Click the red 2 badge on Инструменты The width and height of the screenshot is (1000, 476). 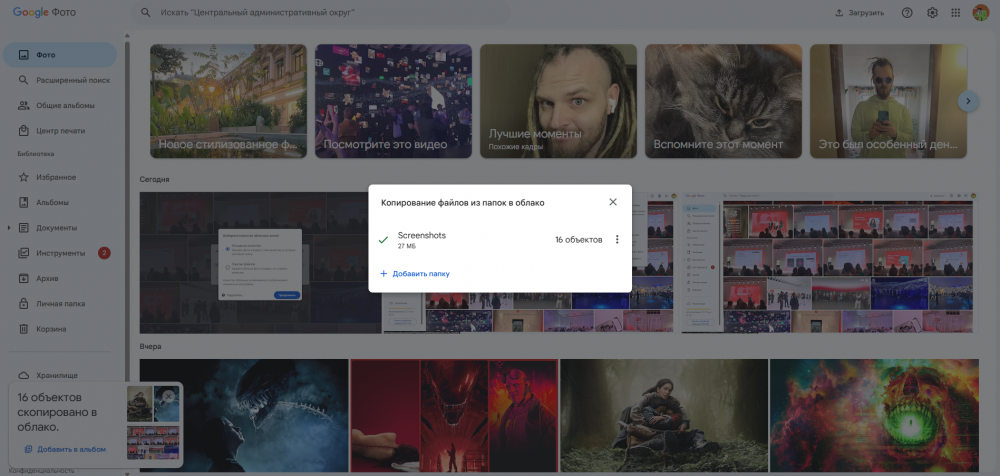pos(104,253)
